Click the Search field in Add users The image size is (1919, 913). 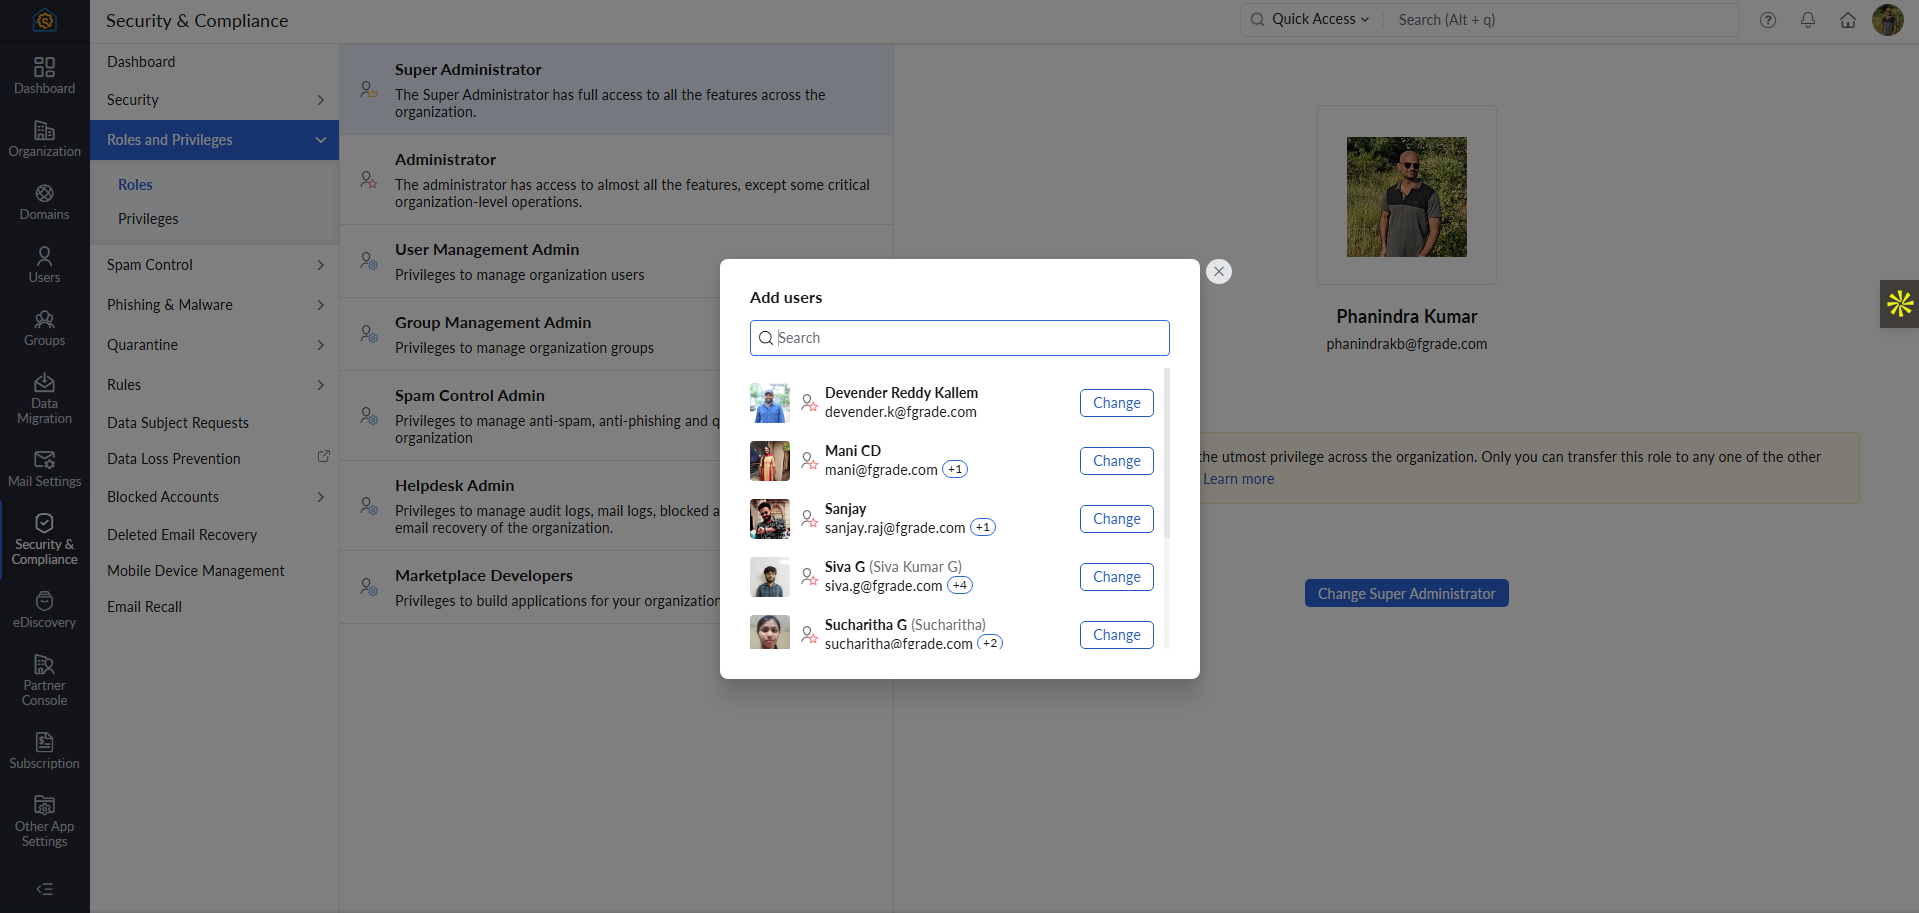point(960,338)
